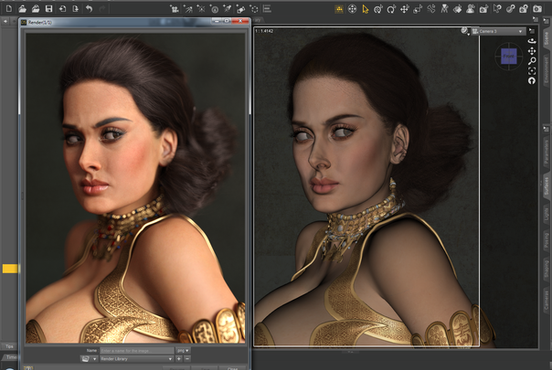Click the plus button beside Render Library
The image size is (552, 370).
pyautogui.click(x=179, y=359)
